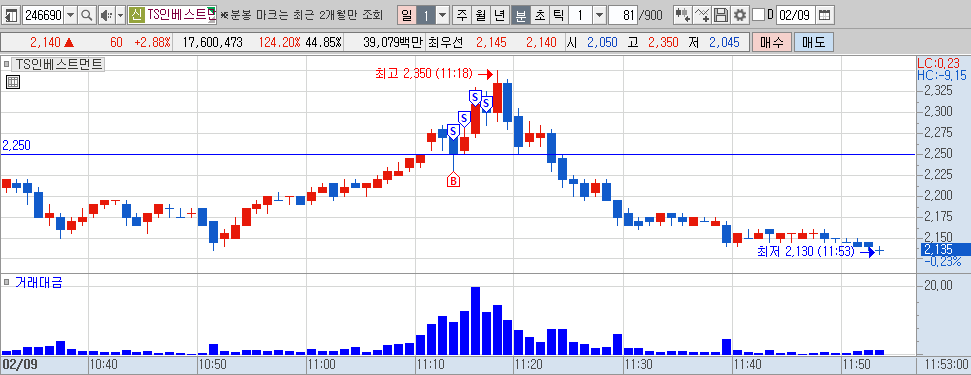Click the 매수 buy button
The width and height of the screenshot is (971, 375).
772,43
